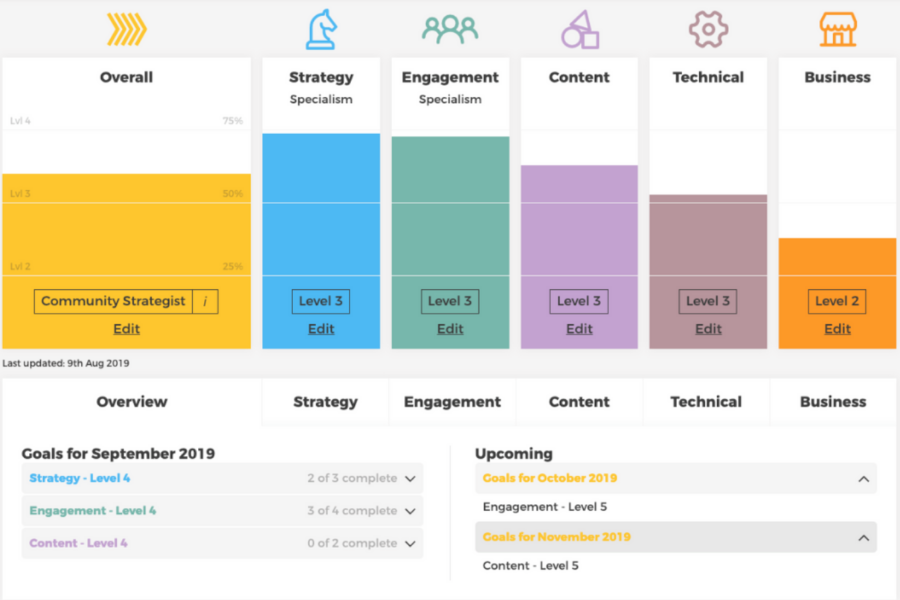The width and height of the screenshot is (900, 600).
Task: Expand the Strategy - Level 4 goal
Action: (410, 479)
